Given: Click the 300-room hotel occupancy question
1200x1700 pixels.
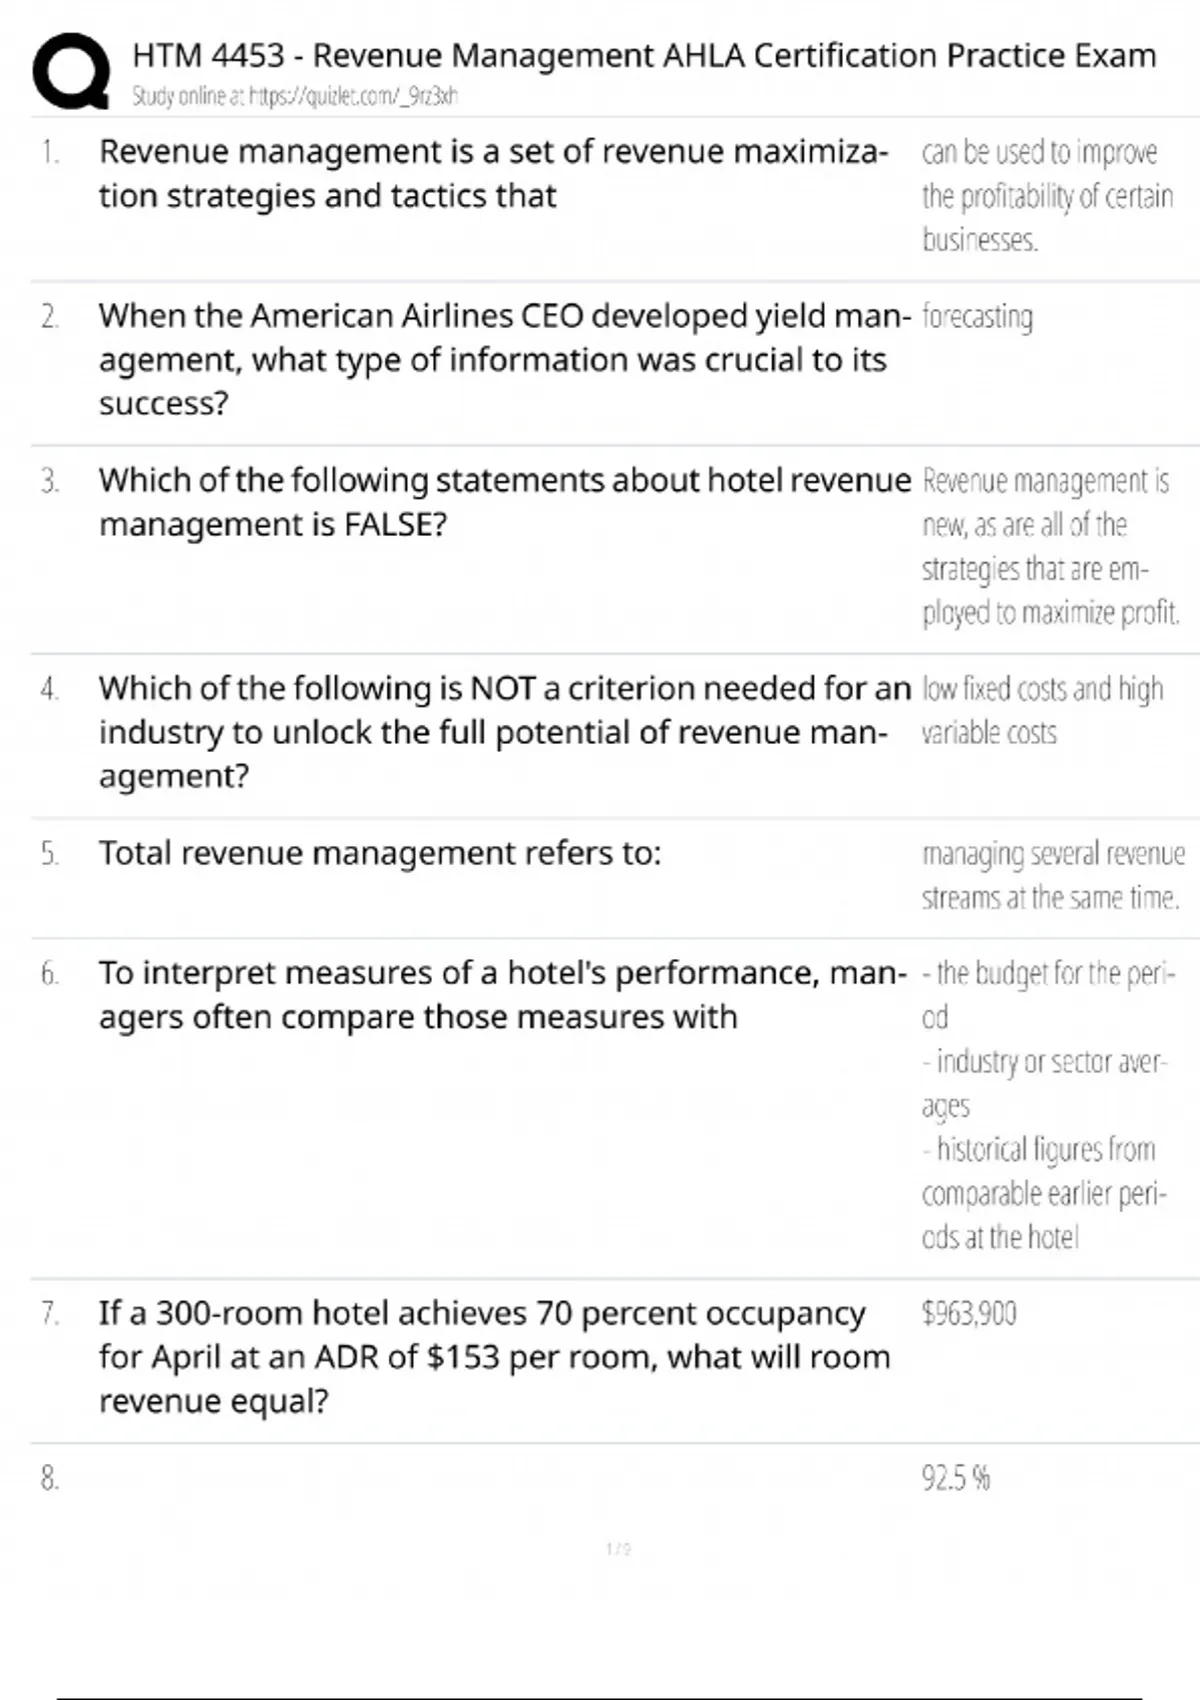Looking at the screenshot, I should click(x=494, y=1356).
